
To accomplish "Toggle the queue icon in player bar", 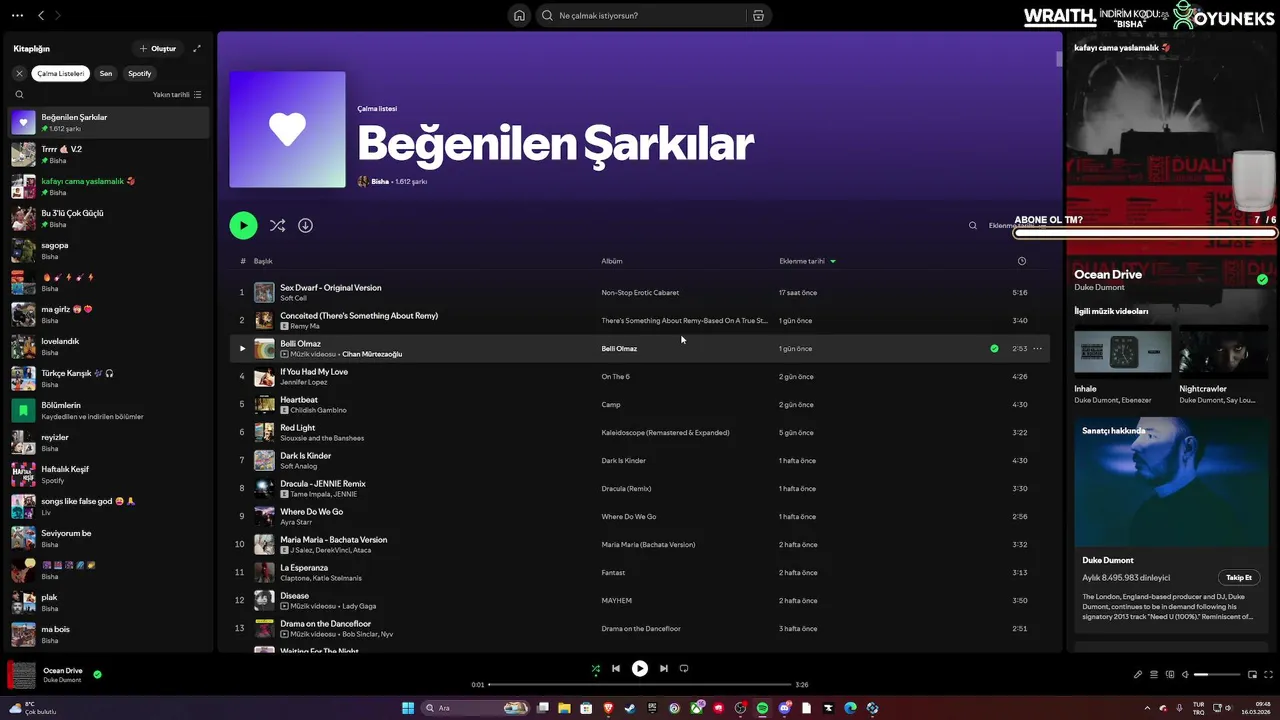I will click(x=1153, y=674).
